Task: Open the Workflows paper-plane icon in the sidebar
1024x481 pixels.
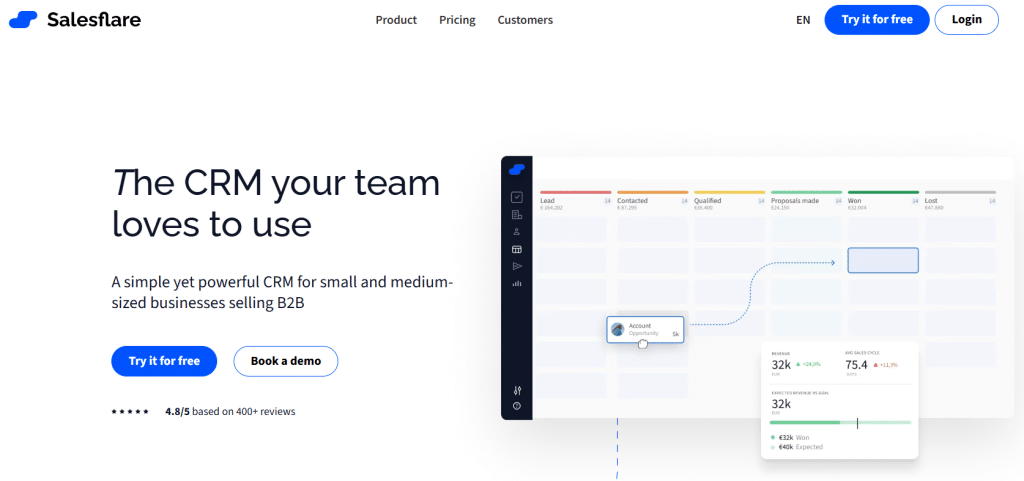Action: click(517, 266)
